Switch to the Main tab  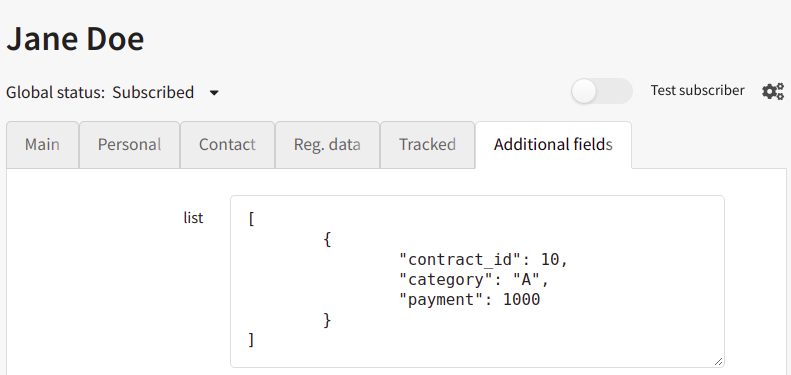pos(42,145)
